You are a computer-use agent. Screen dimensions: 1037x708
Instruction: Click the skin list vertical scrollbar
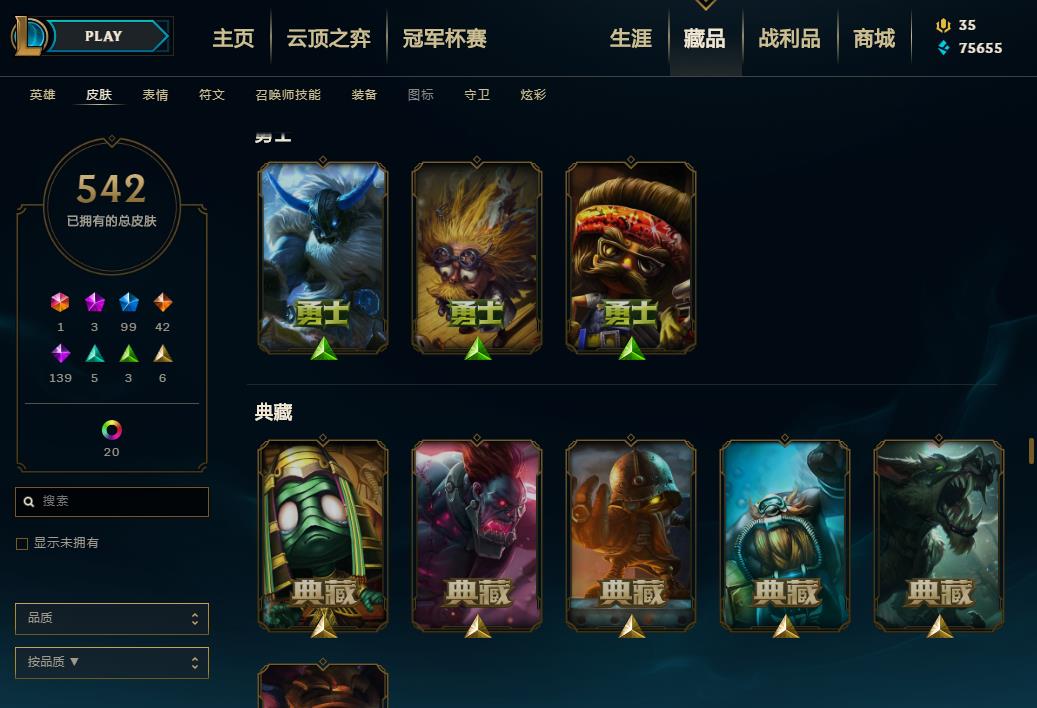coord(1031,451)
